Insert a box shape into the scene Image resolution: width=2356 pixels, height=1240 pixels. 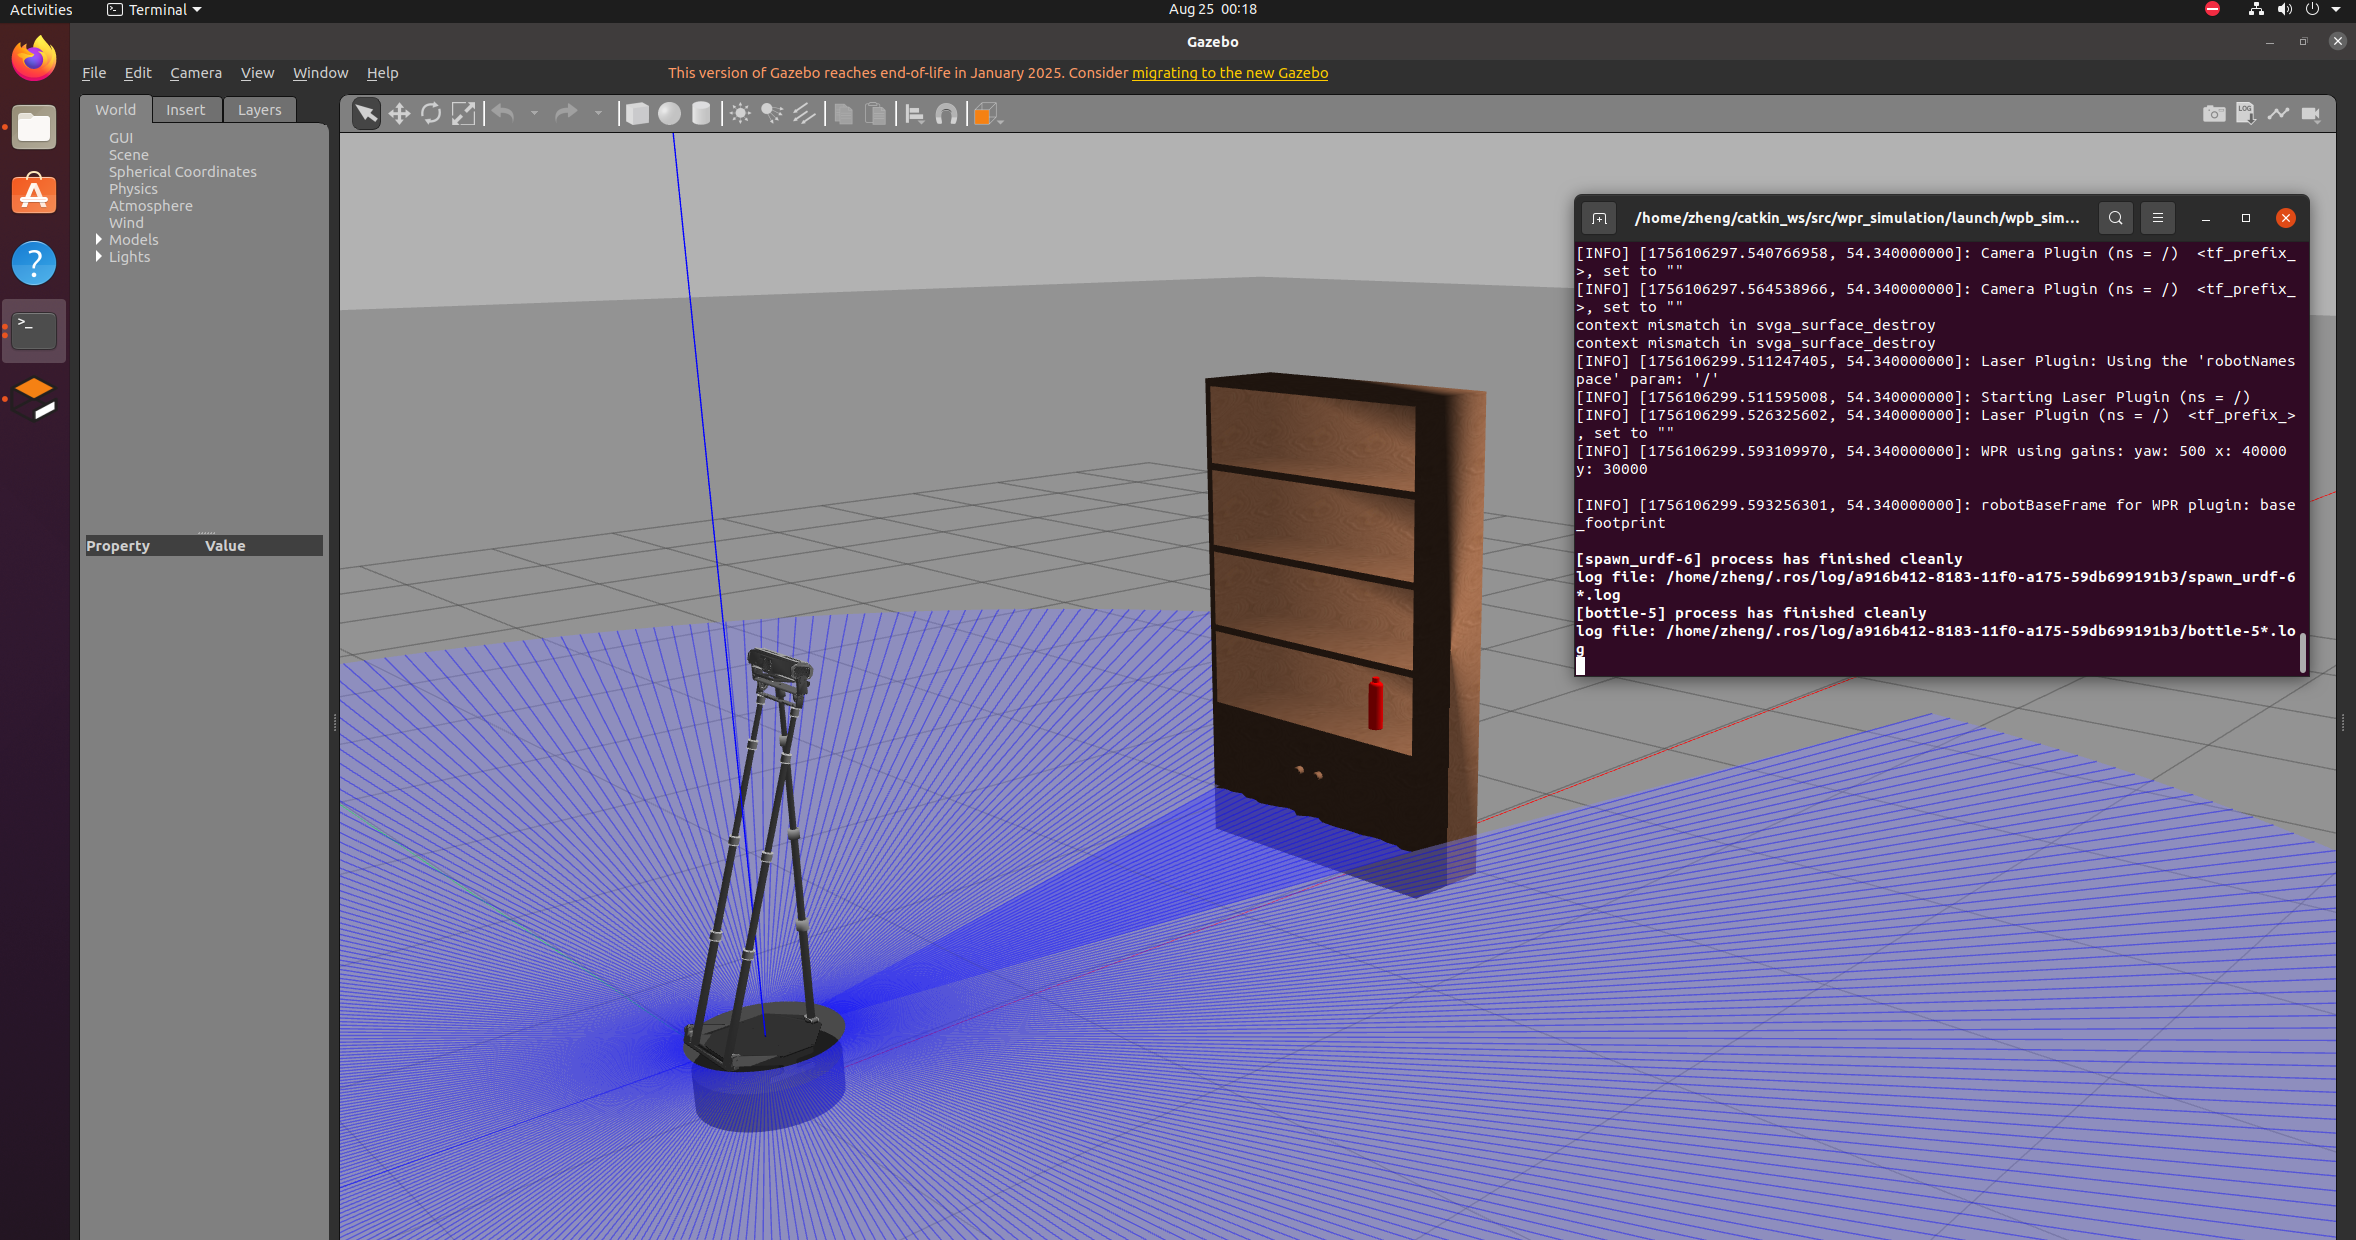[x=637, y=113]
